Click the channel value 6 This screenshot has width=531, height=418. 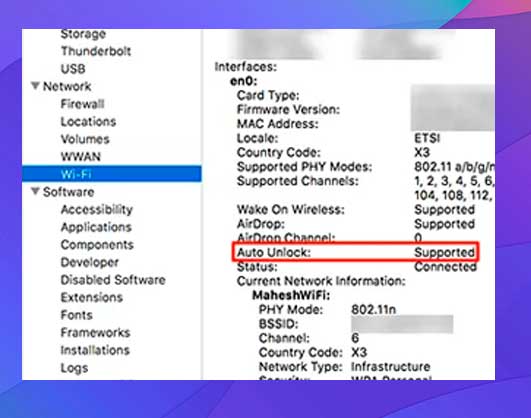tap(355, 338)
